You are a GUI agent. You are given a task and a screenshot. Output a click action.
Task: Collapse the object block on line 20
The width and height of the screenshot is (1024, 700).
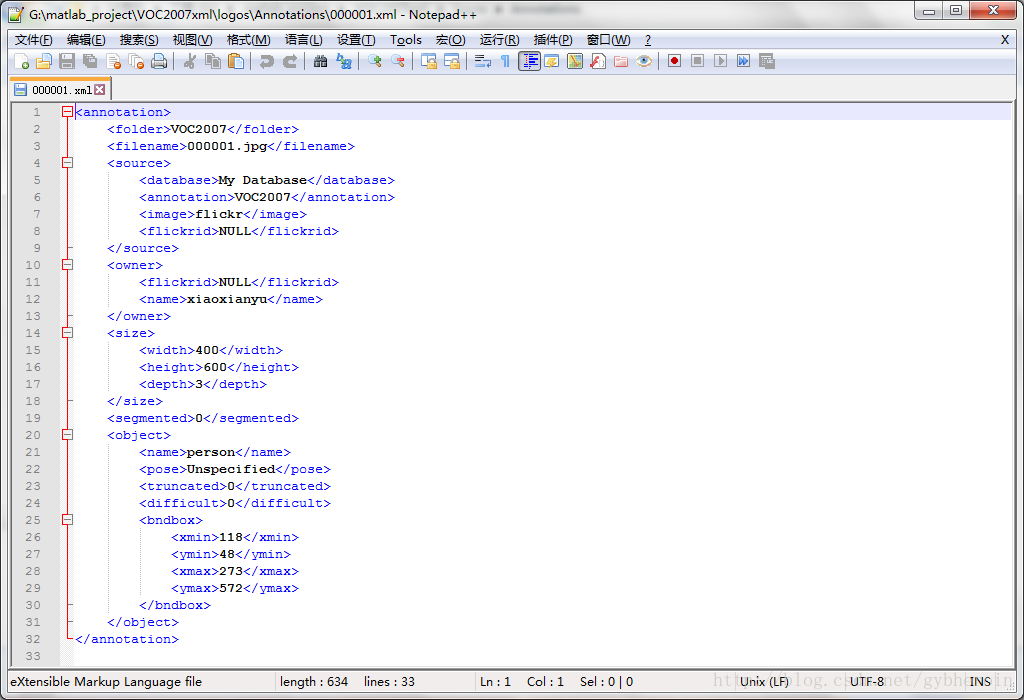point(67,434)
